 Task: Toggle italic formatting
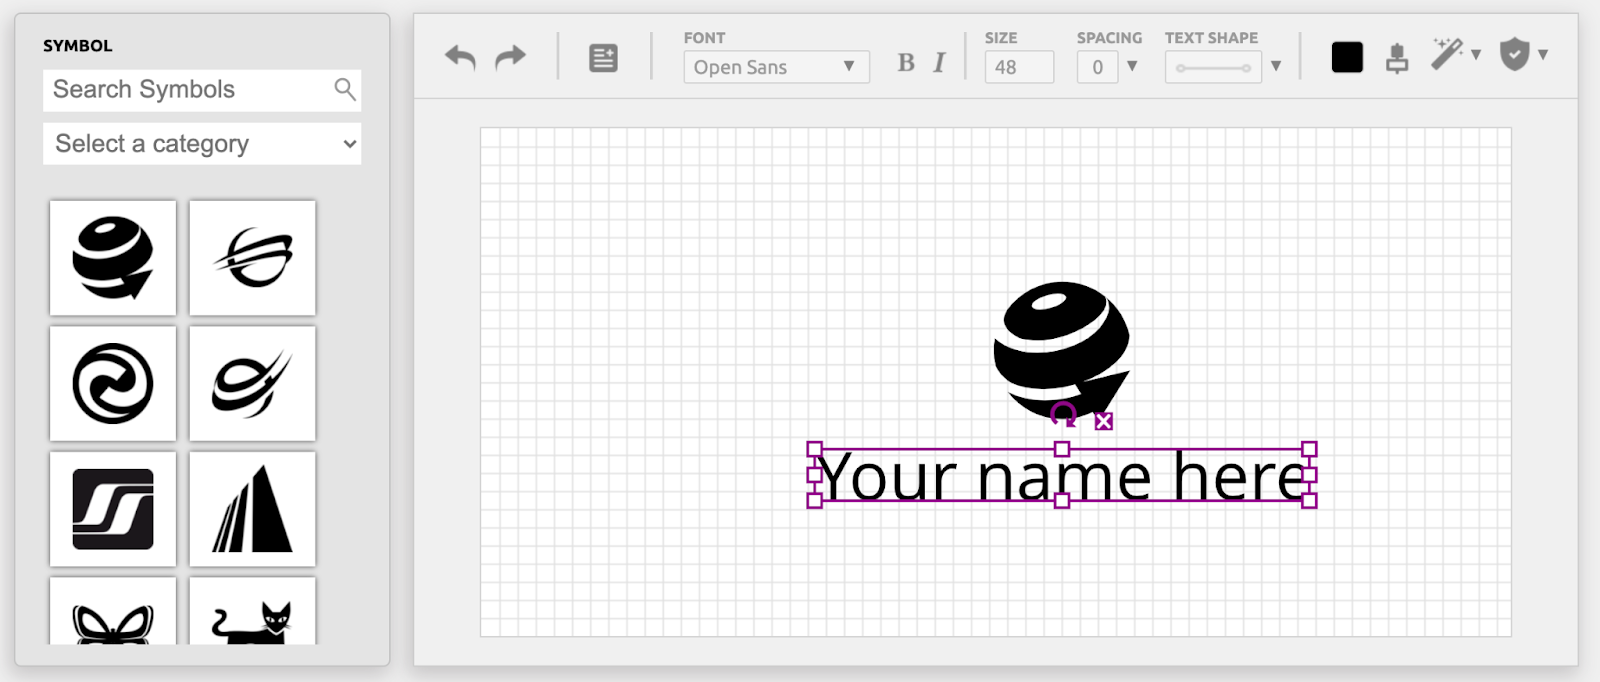click(939, 63)
